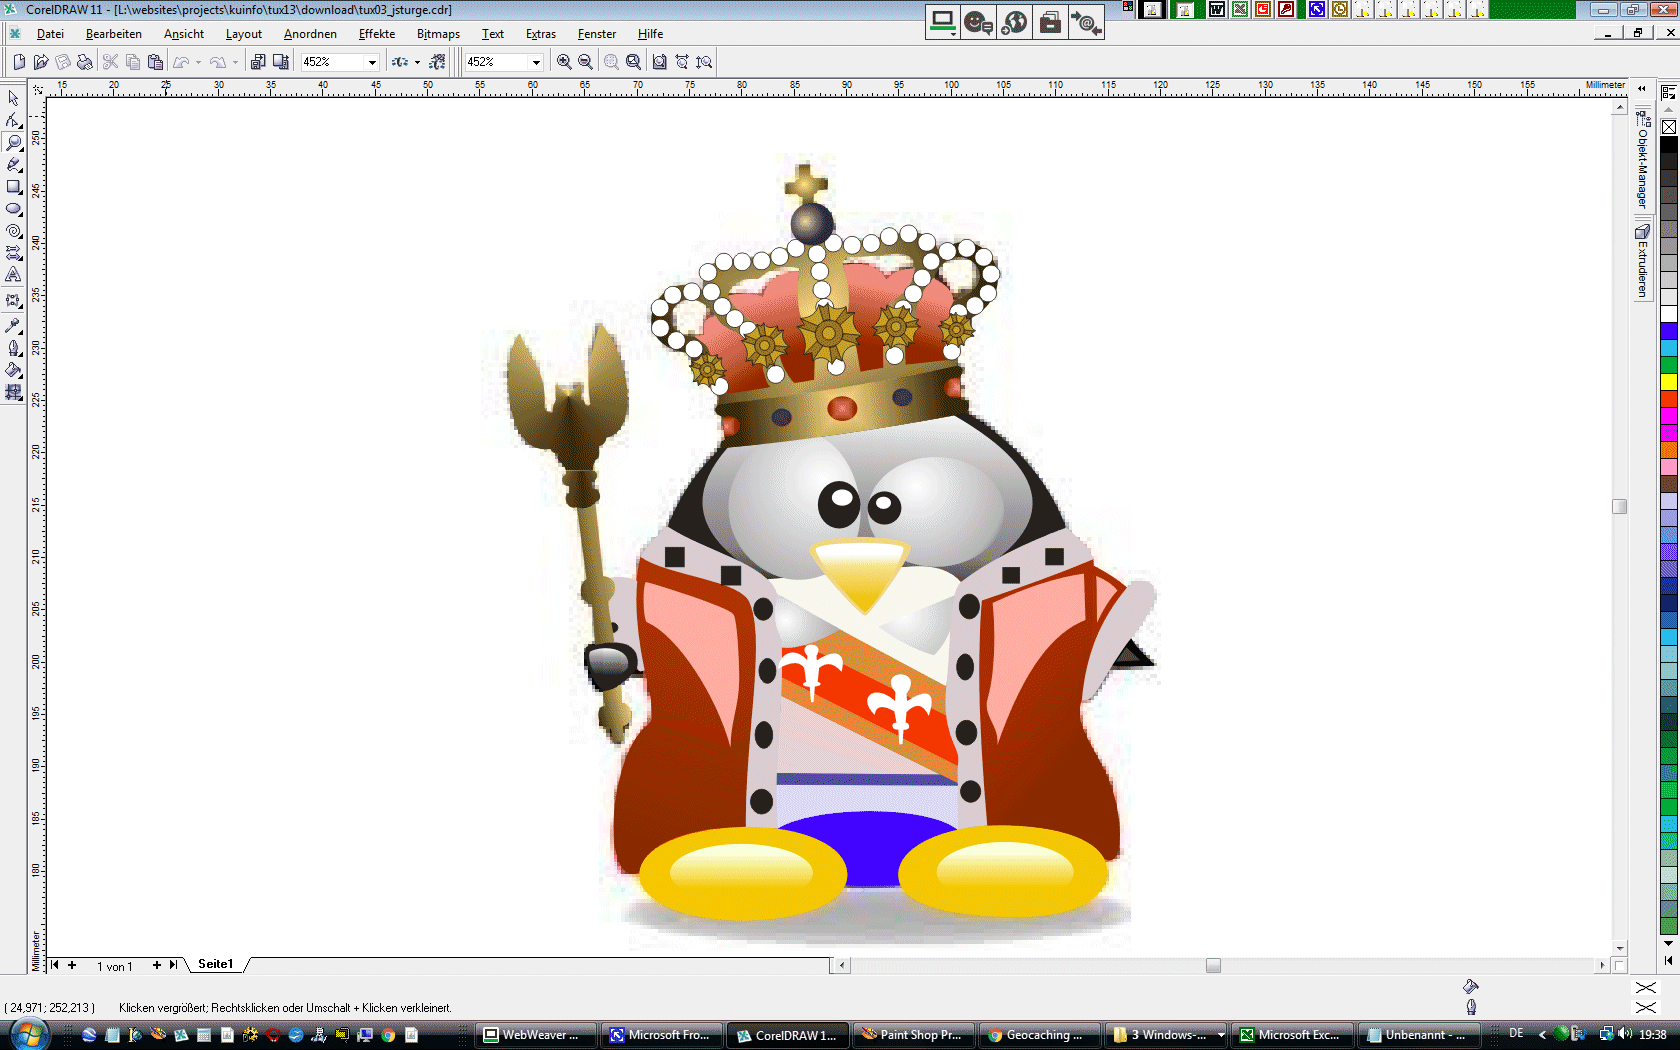This screenshot has width=1680, height=1050.
Task: Click the Import icon
Action: [258, 62]
